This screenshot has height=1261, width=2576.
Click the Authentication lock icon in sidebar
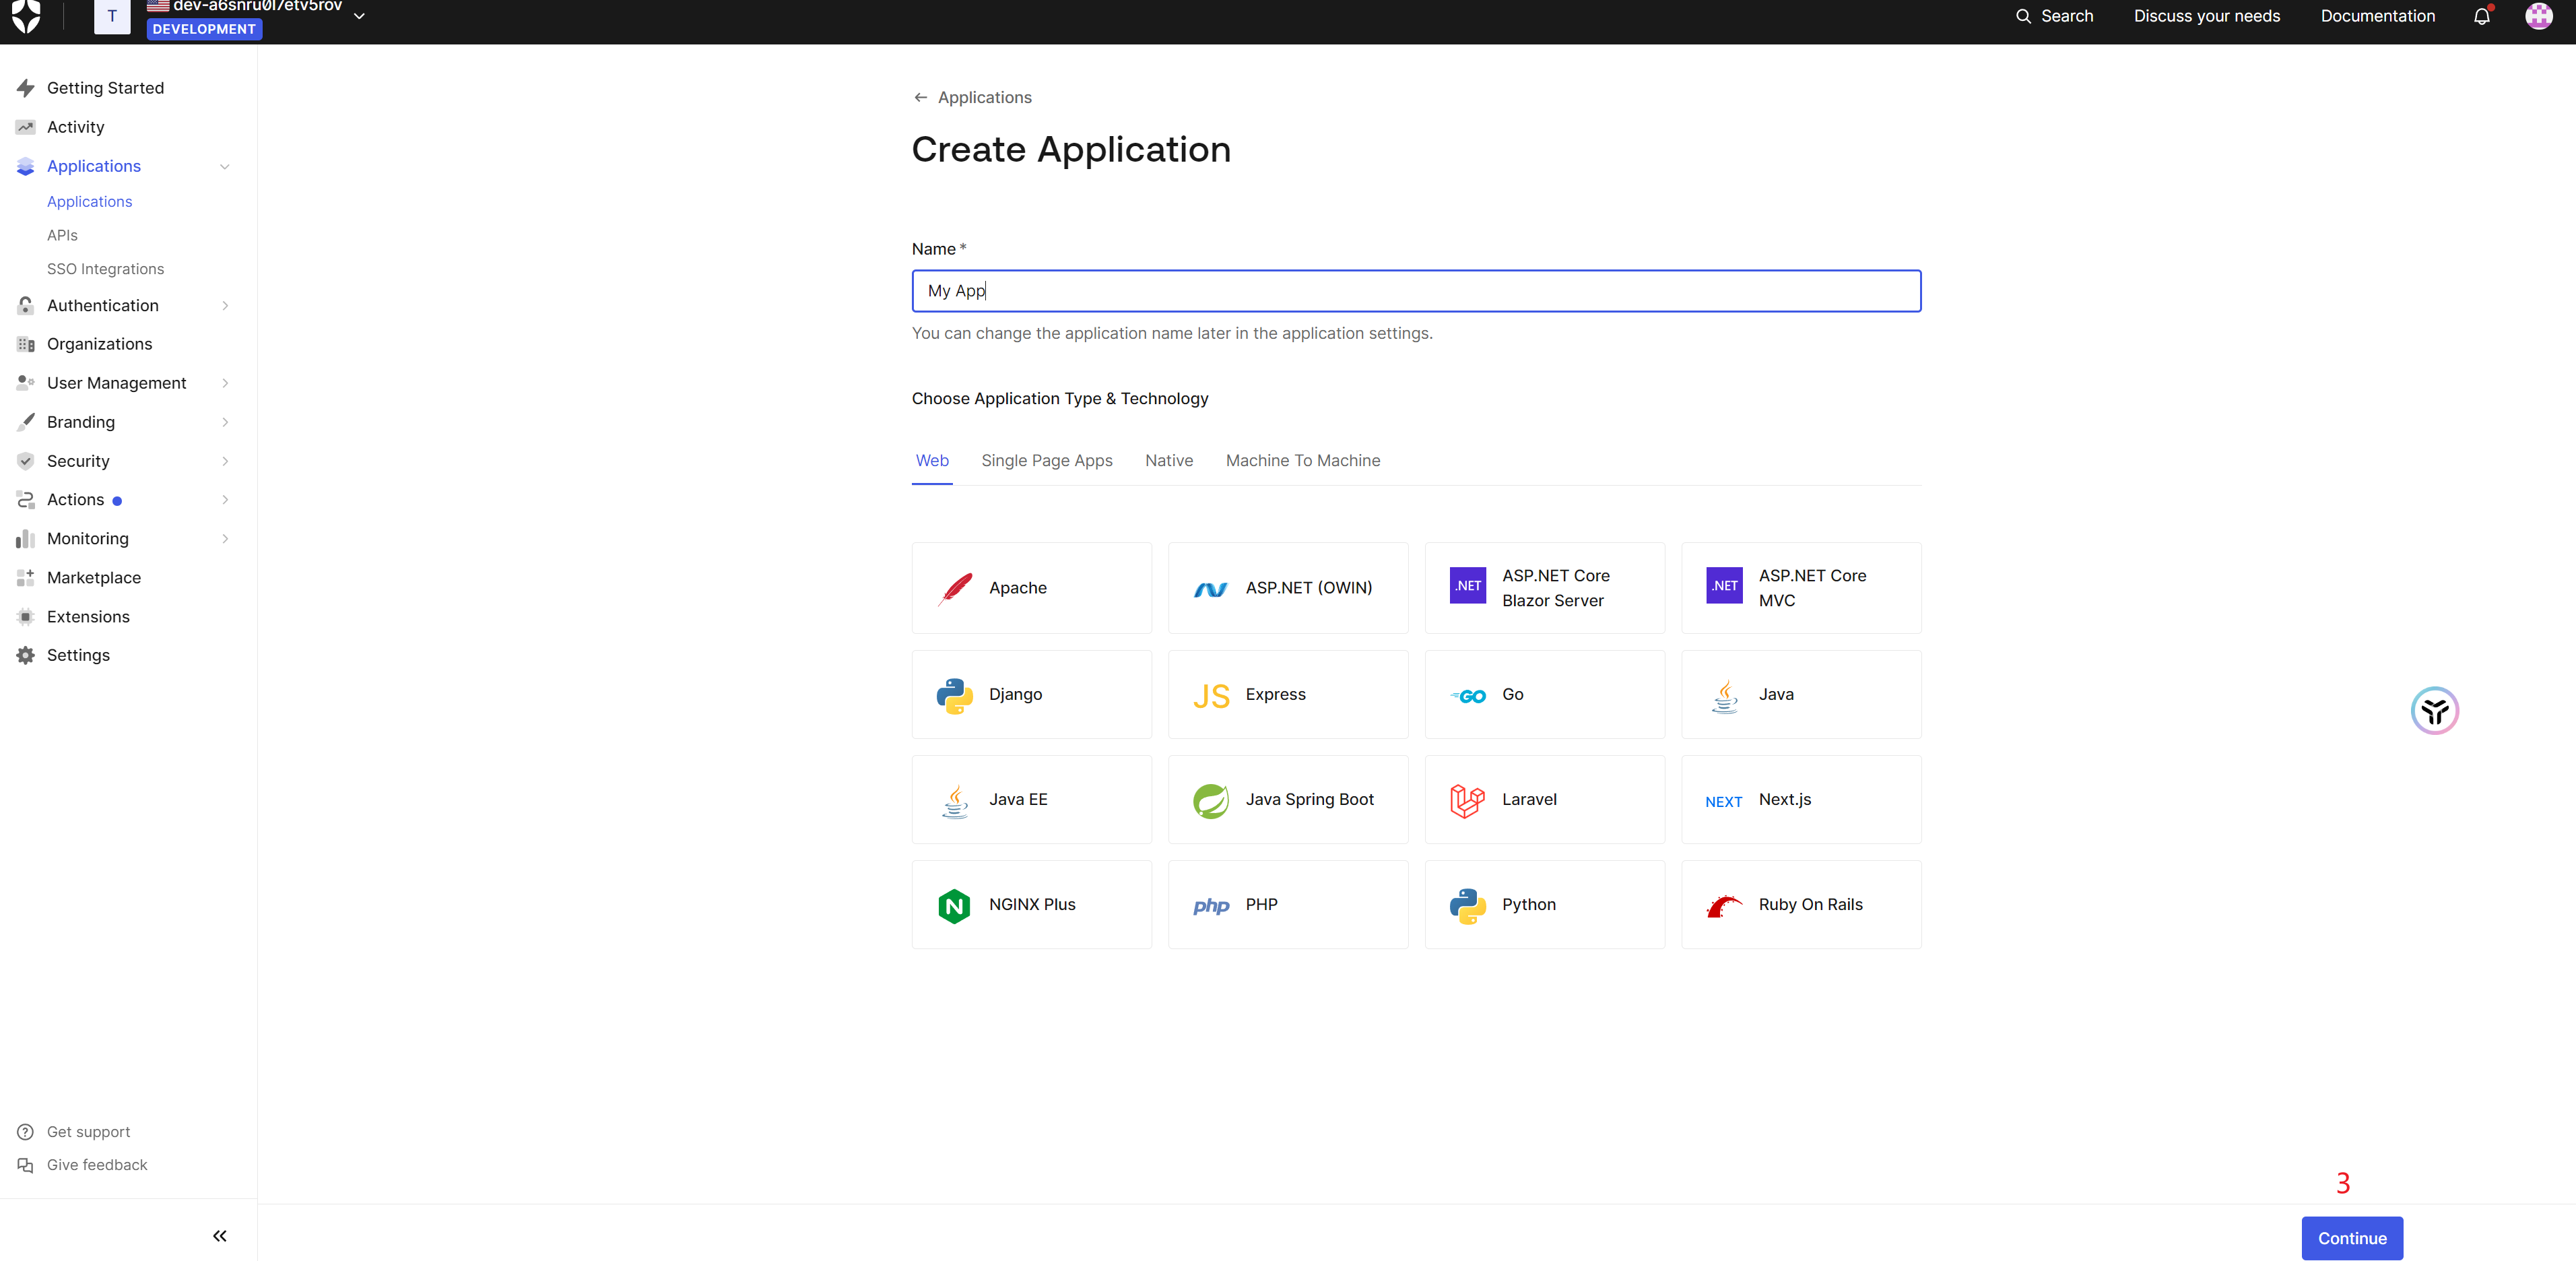(x=26, y=305)
